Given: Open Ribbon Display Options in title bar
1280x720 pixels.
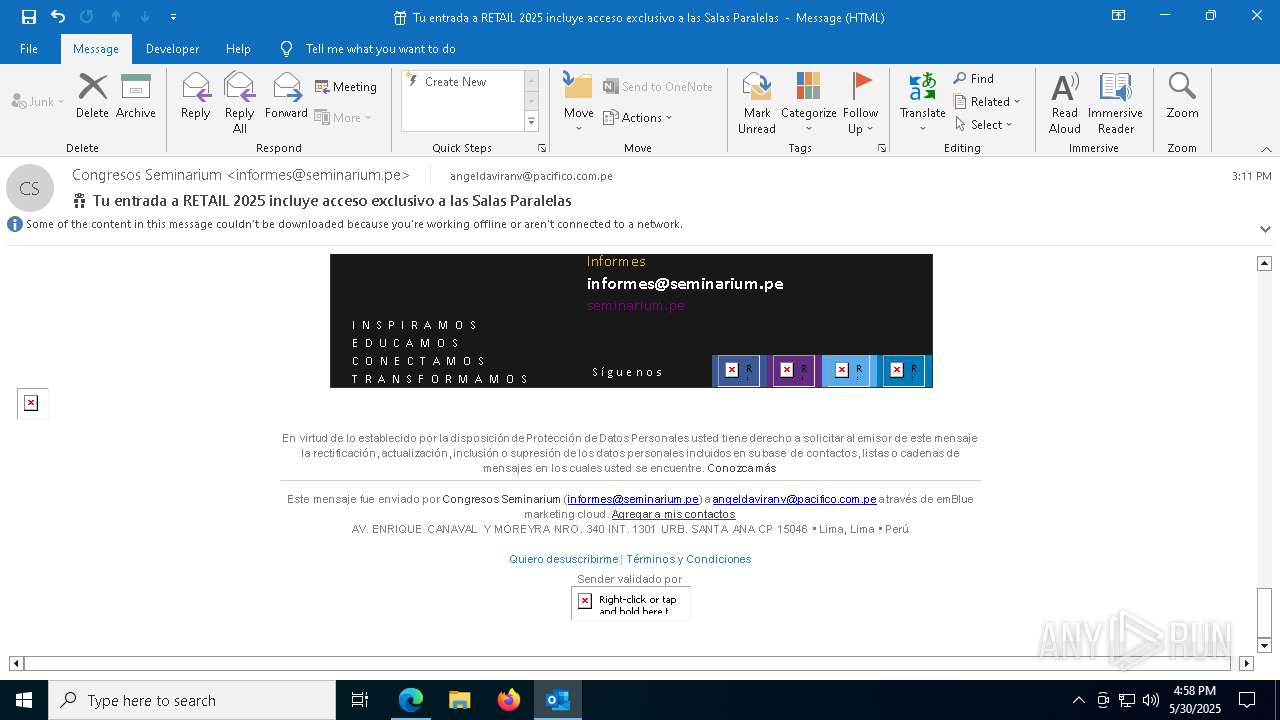Looking at the screenshot, I should click(x=1119, y=16).
